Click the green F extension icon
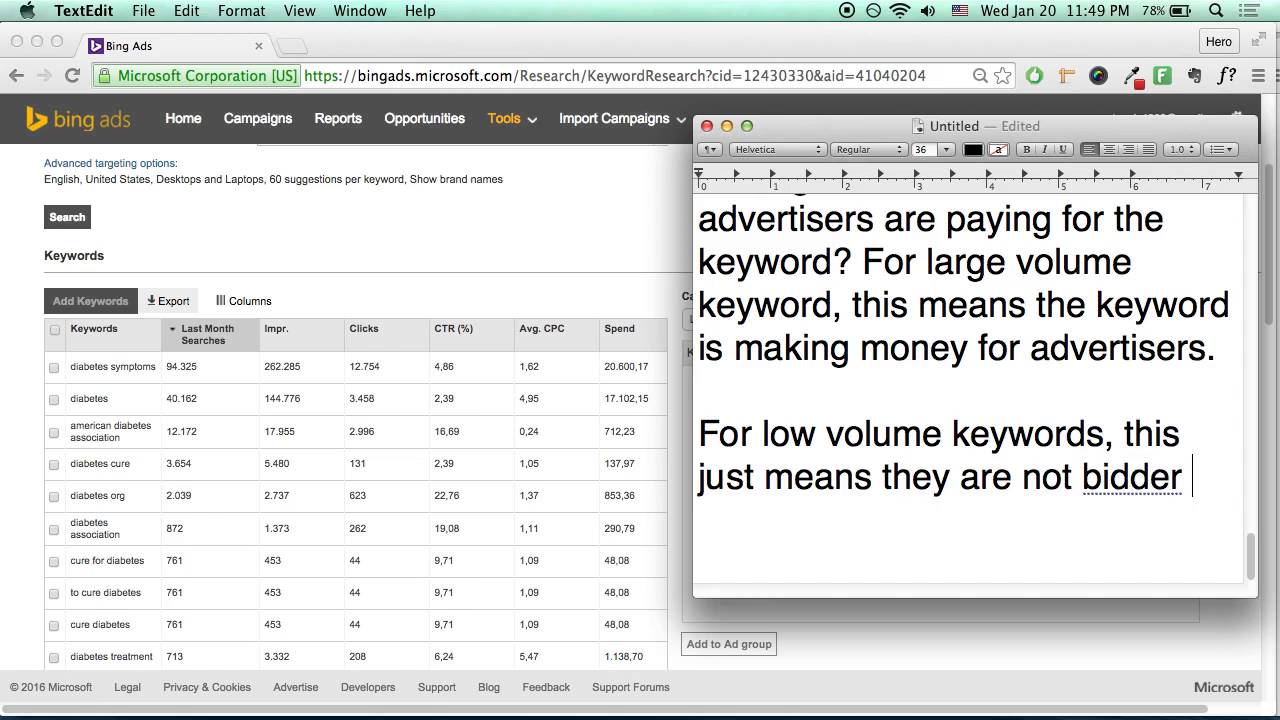The height and width of the screenshot is (720, 1280). click(1162, 75)
